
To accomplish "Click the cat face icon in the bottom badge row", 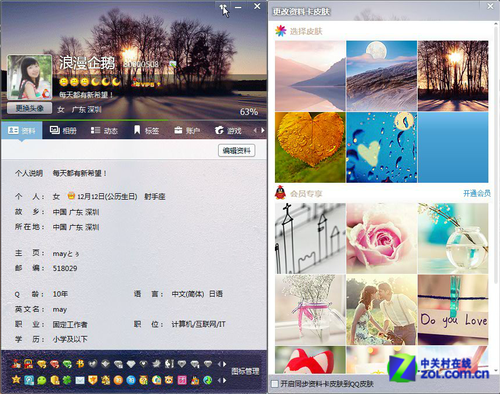I will coord(169,380).
